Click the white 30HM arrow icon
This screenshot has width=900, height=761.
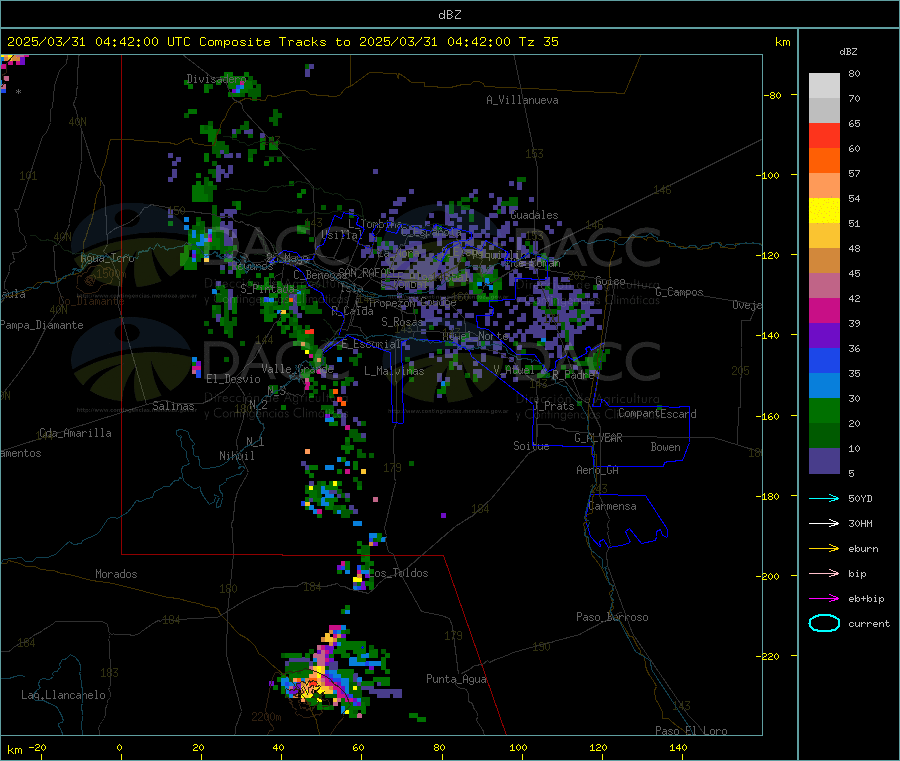click(x=824, y=523)
